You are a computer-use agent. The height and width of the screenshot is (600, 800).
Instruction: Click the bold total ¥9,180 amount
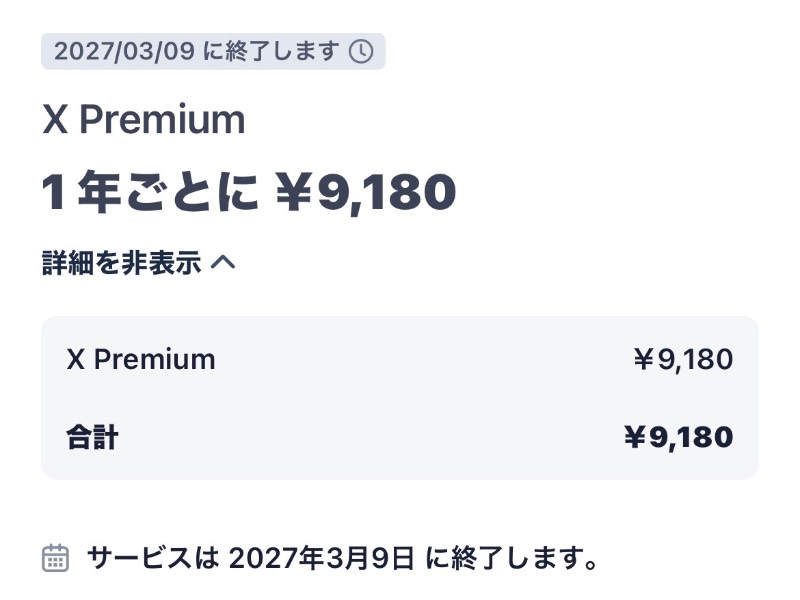pyautogui.click(x=679, y=438)
